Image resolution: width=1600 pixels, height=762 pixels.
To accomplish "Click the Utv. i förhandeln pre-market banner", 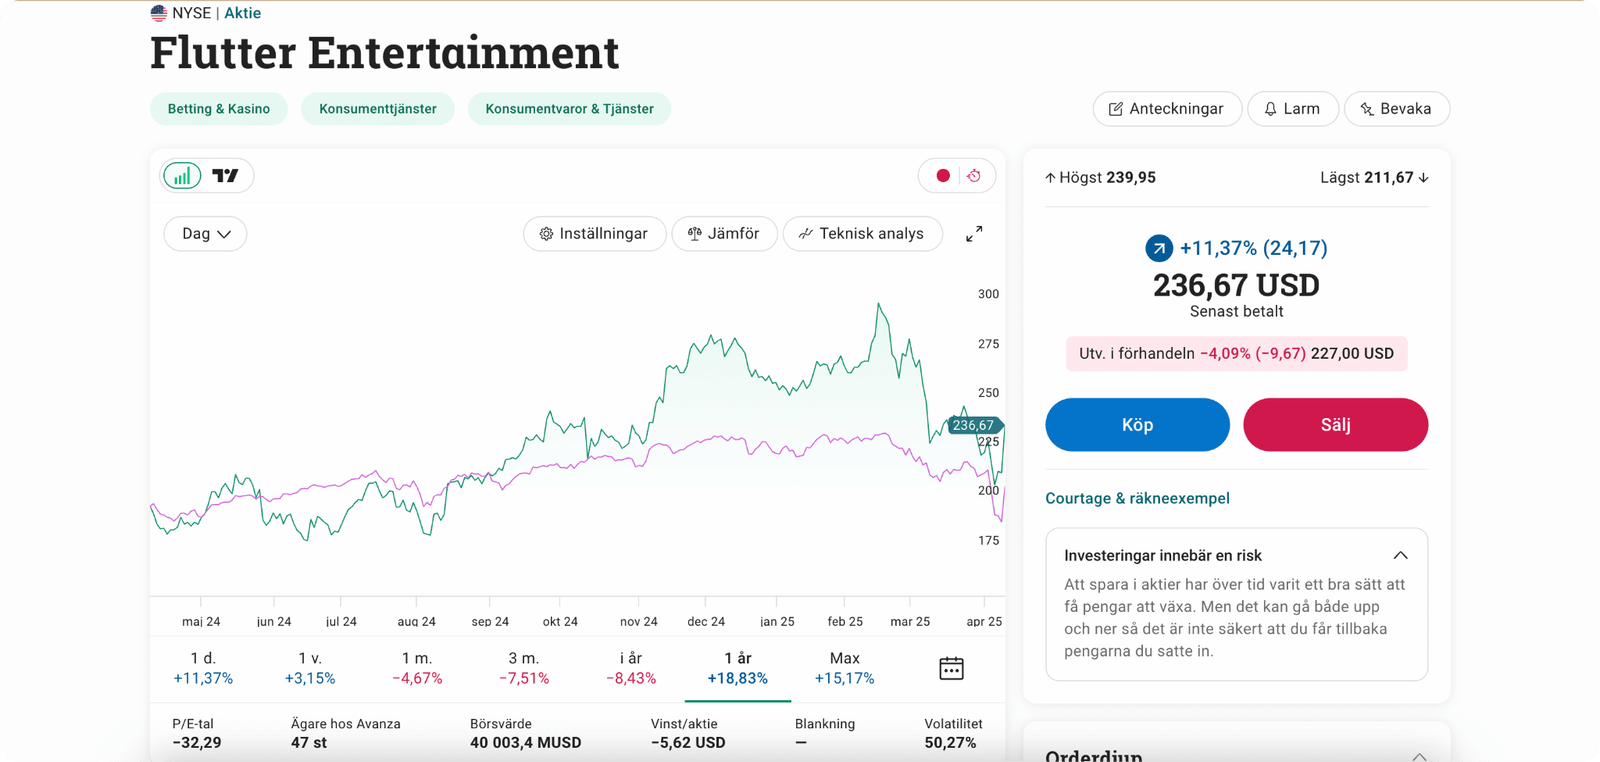I will [x=1236, y=353].
